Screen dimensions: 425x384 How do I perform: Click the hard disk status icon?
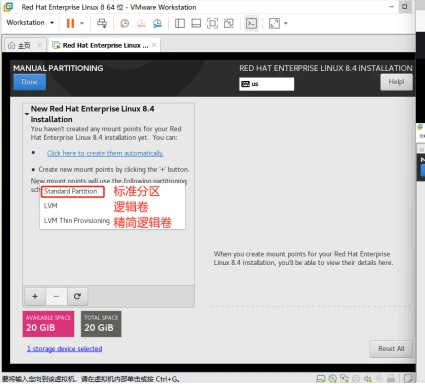pyautogui.click(x=321, y=379)
